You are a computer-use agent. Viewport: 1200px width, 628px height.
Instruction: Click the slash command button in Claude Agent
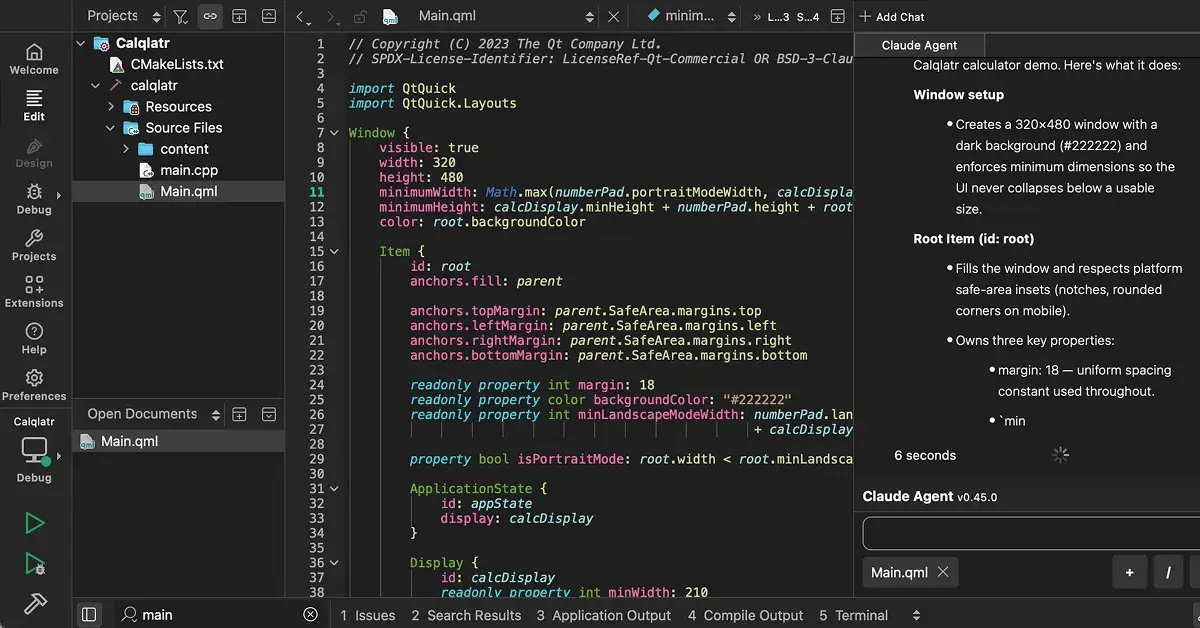(x=1167, y=573)
